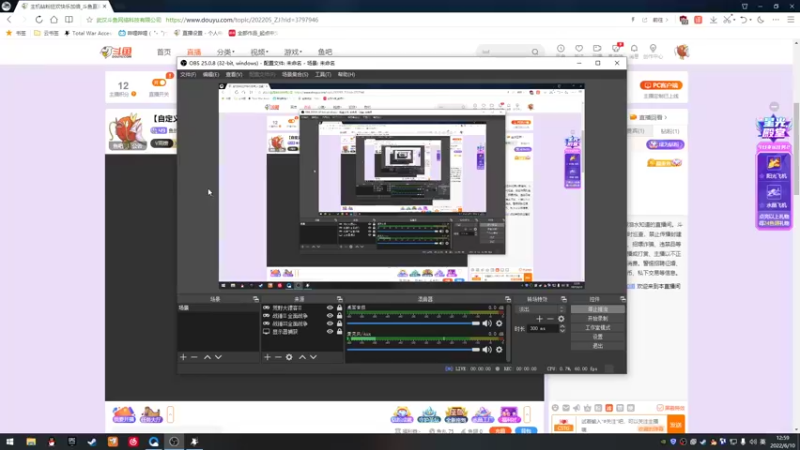
Task: Expand the 分类 dropdown in Douyu nav
Action: click(226, 52)
